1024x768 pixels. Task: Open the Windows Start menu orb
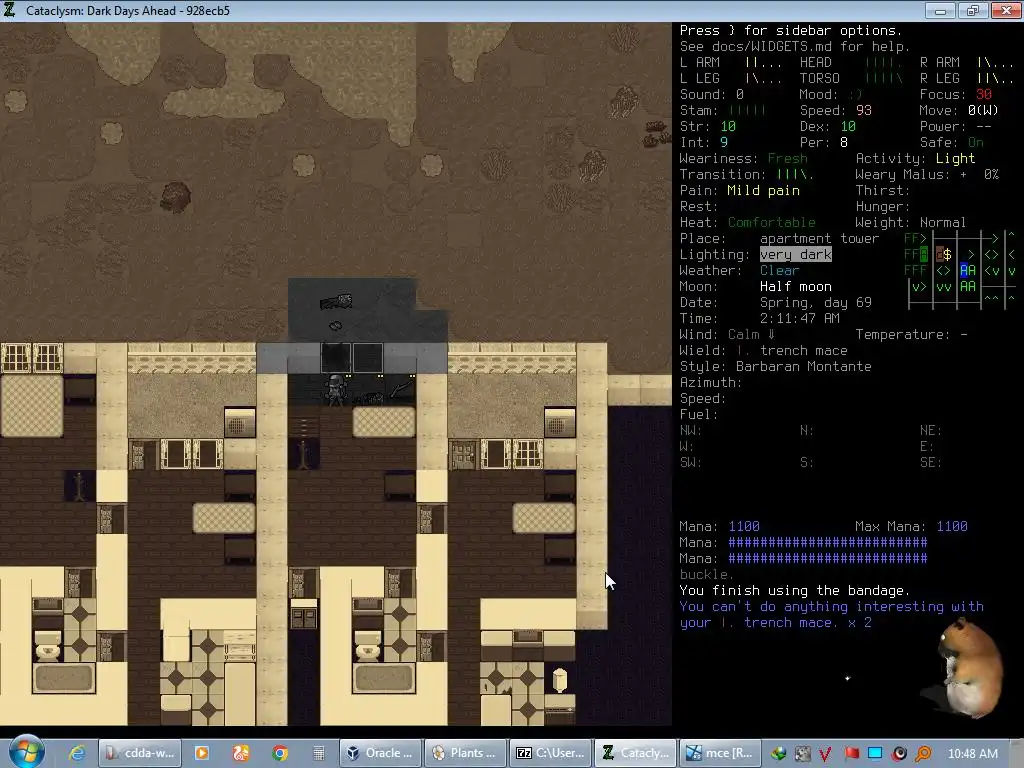click(x=26, y=752)
